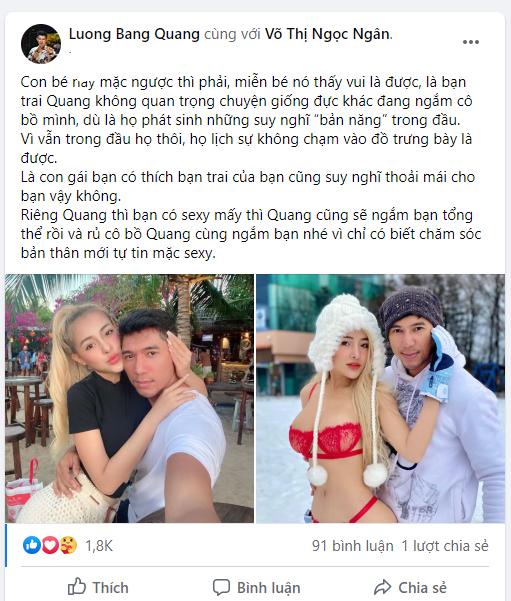Click the red heart reaction icon
The width and height of the screenshot is (511, 601).
tap(50, 545)
